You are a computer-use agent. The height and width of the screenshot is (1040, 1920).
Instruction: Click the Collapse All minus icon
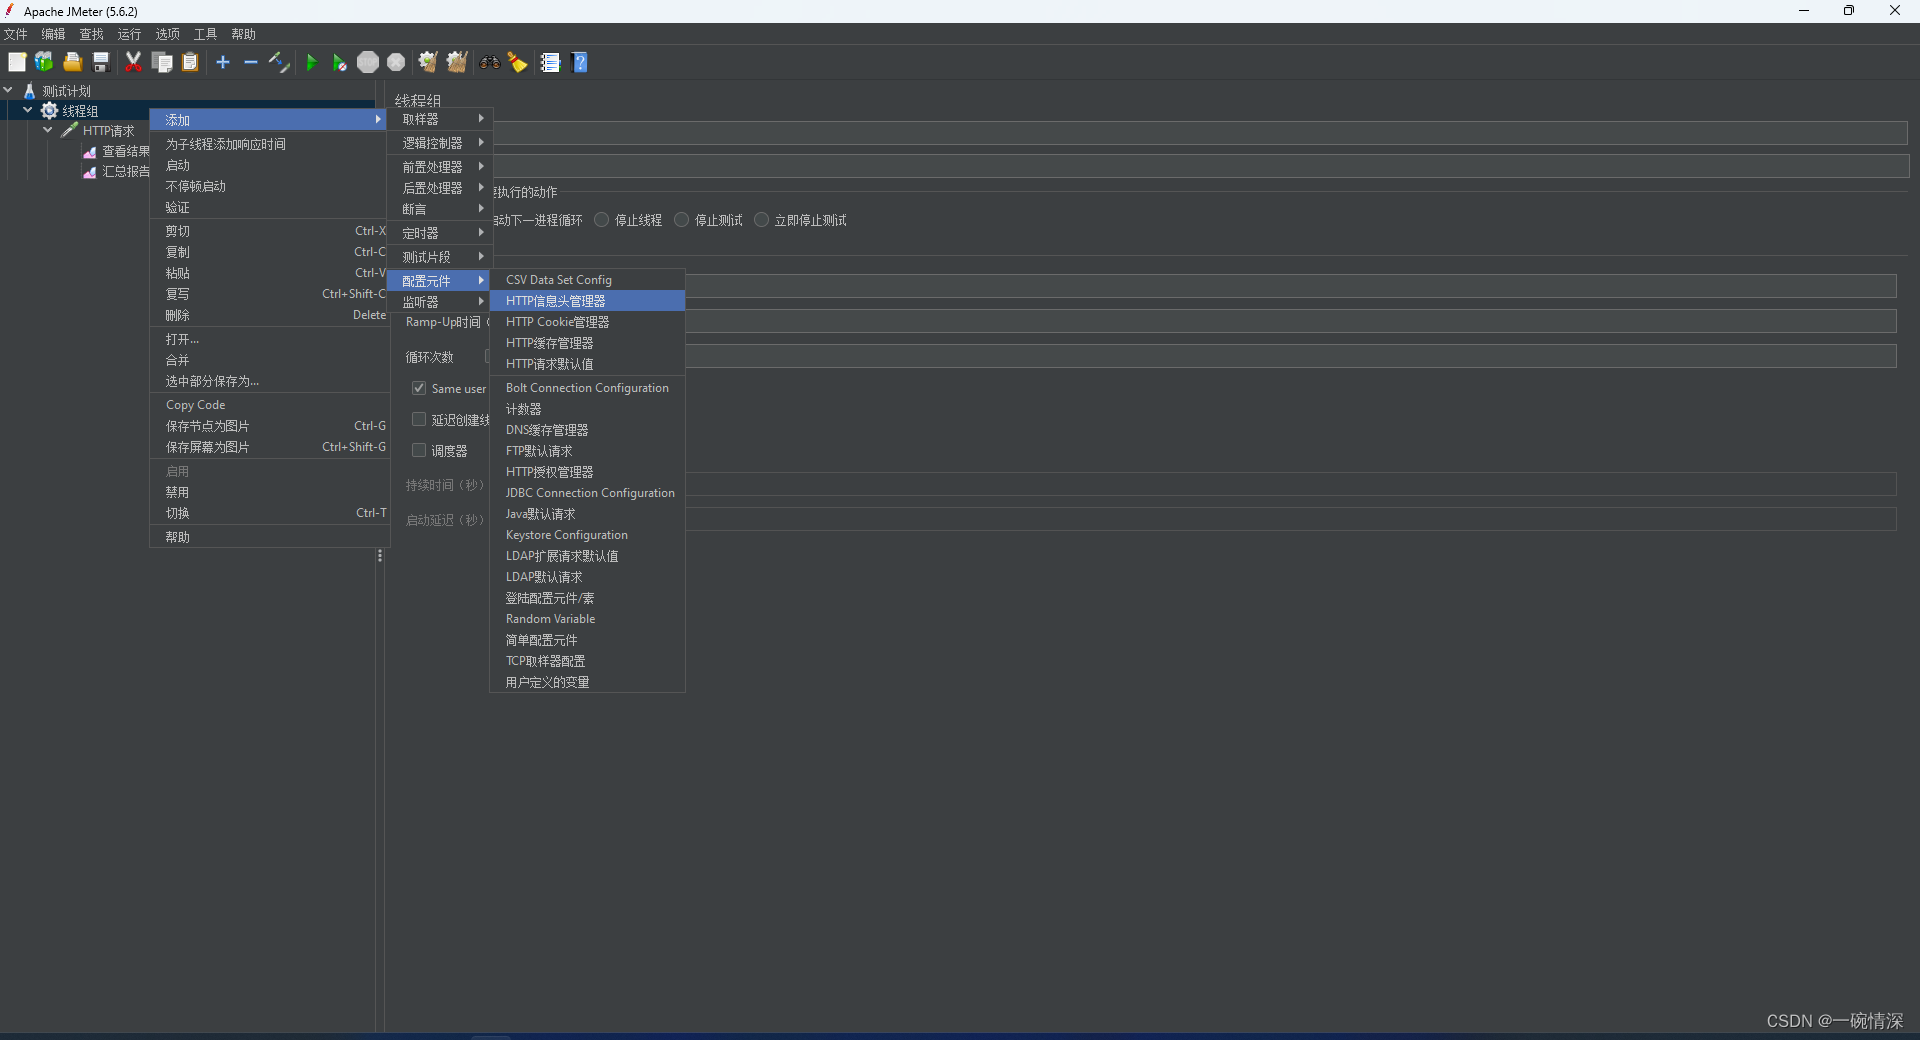coord(251,62)
